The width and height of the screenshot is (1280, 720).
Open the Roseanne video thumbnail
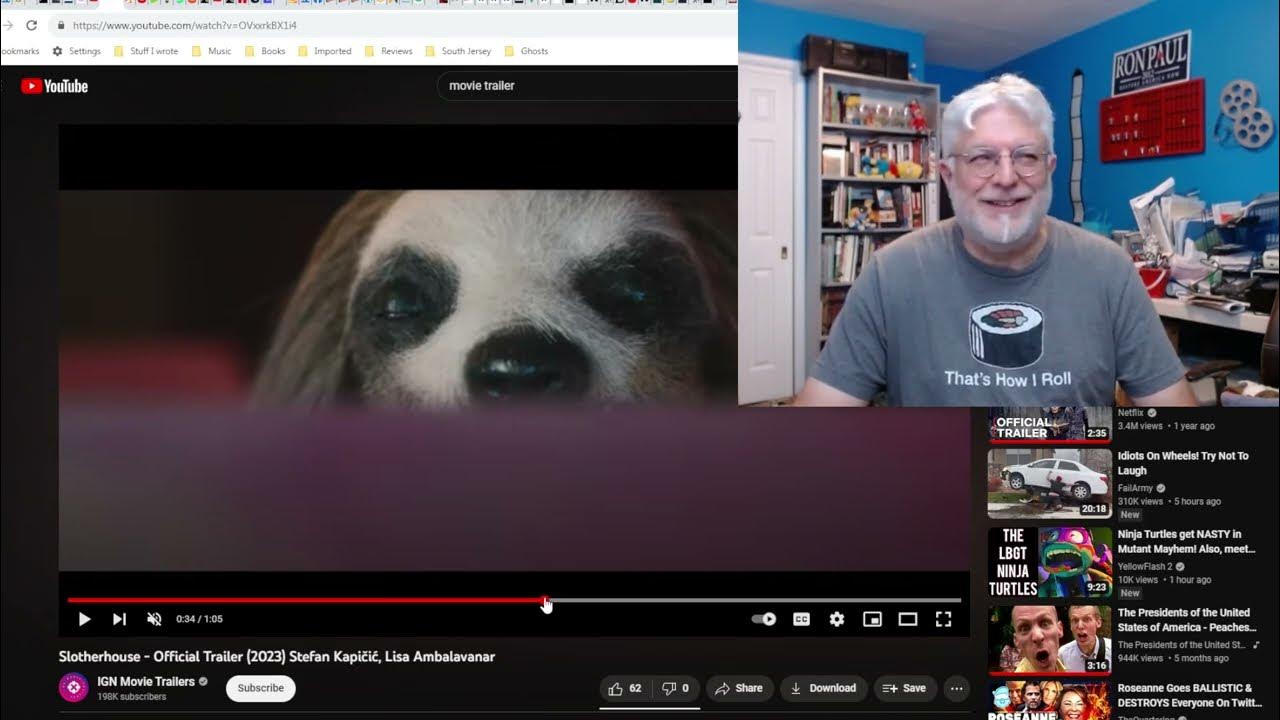pos(1049,701)
